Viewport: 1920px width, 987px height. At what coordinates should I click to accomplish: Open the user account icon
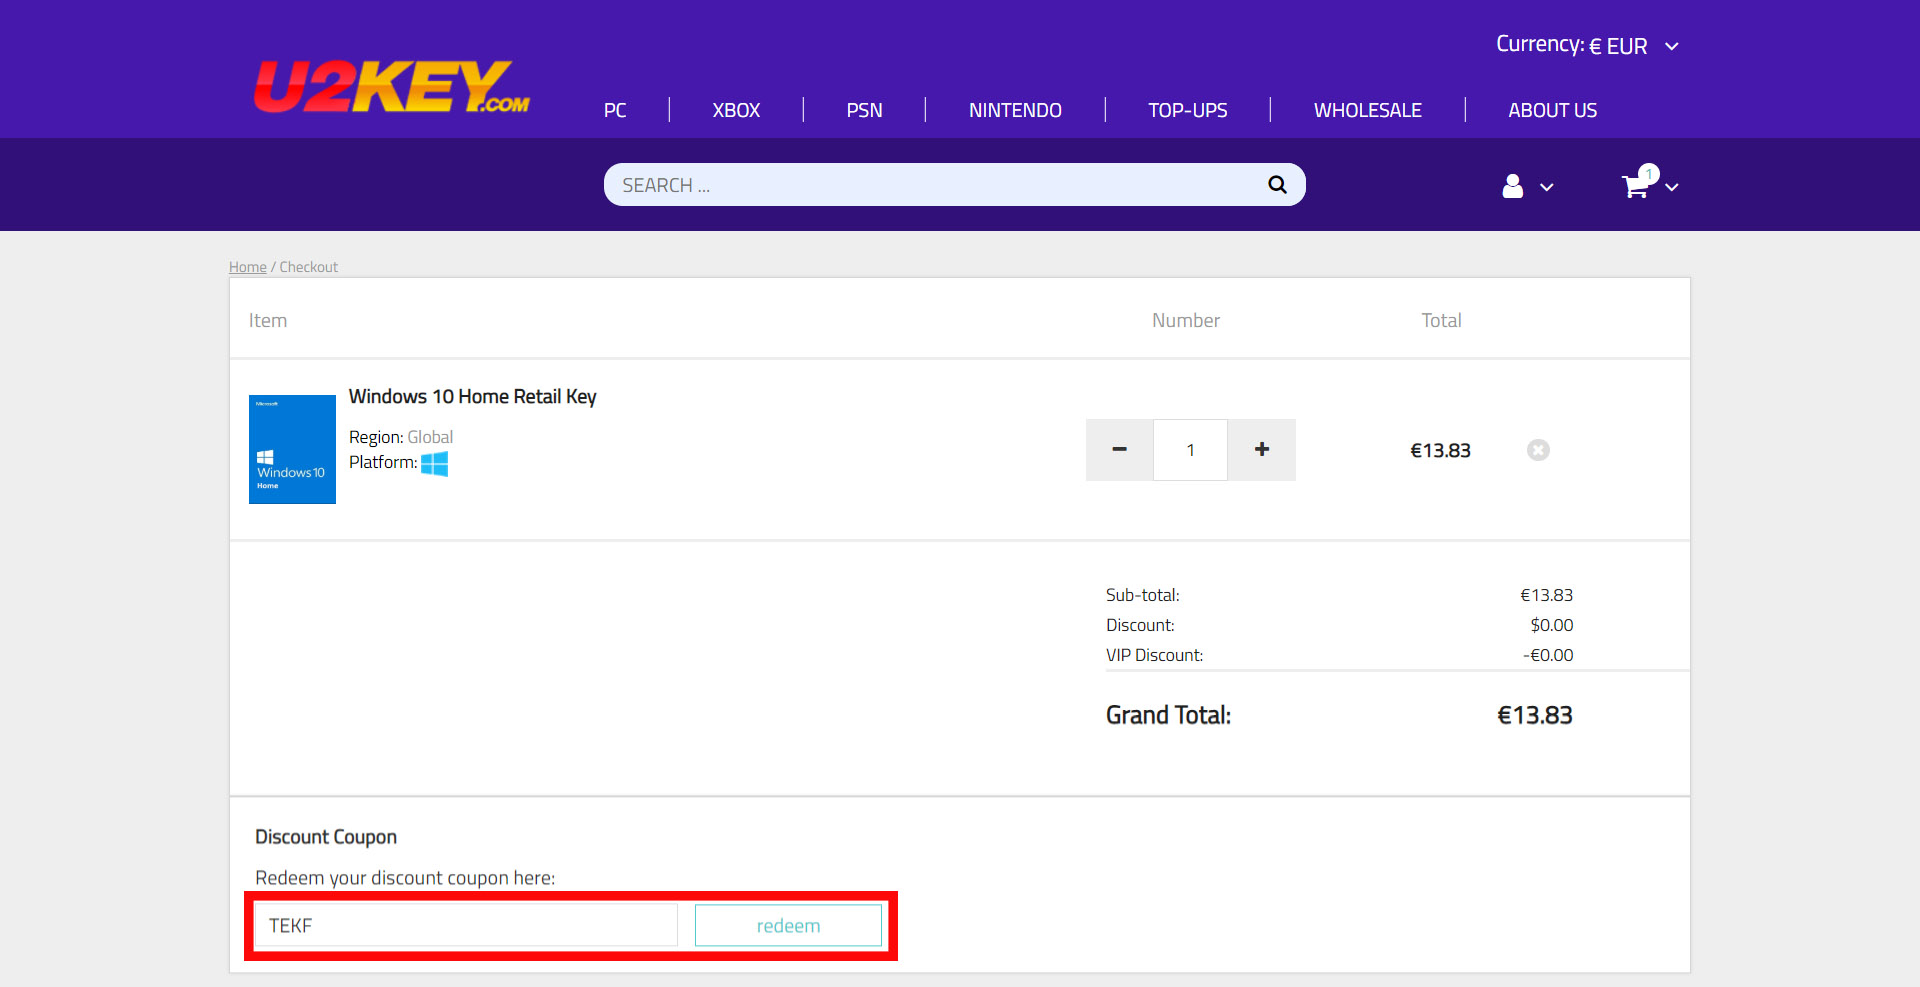click(x=1513, y=186)
